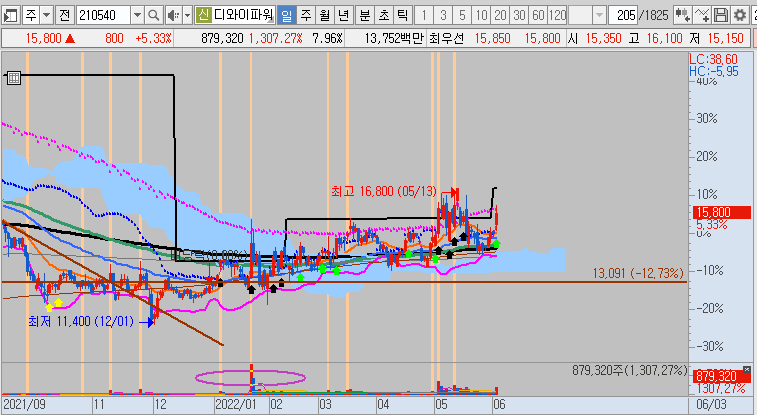
Task: Switch to the second chart tab 초
Action: (384, 15)
